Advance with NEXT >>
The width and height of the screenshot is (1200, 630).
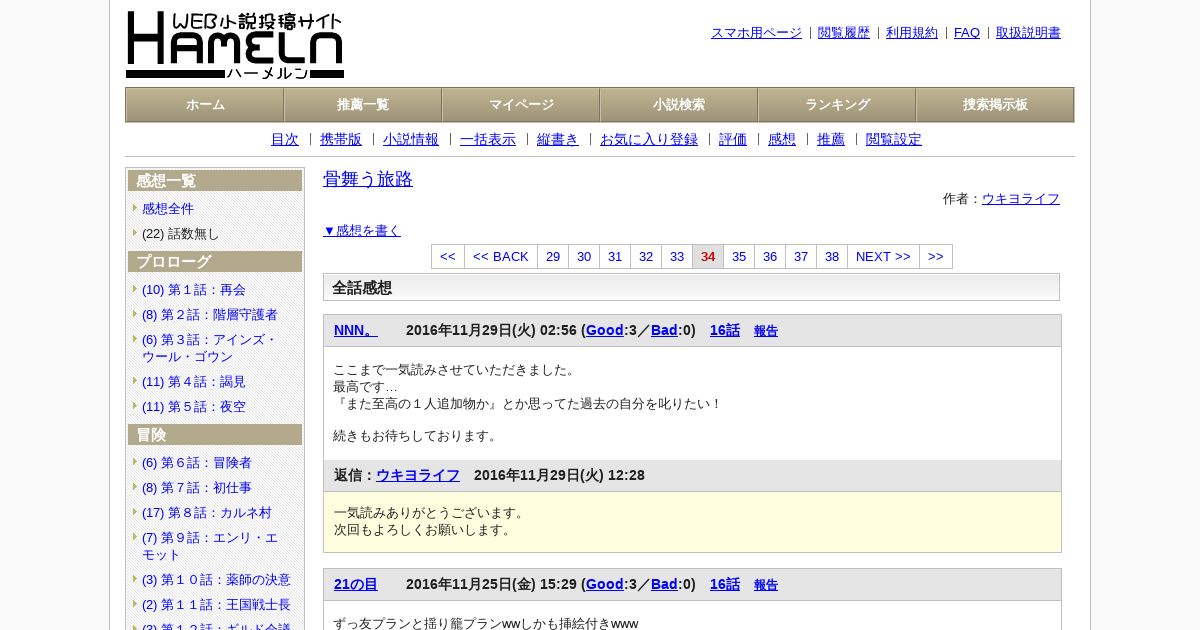tap(883, 256)
